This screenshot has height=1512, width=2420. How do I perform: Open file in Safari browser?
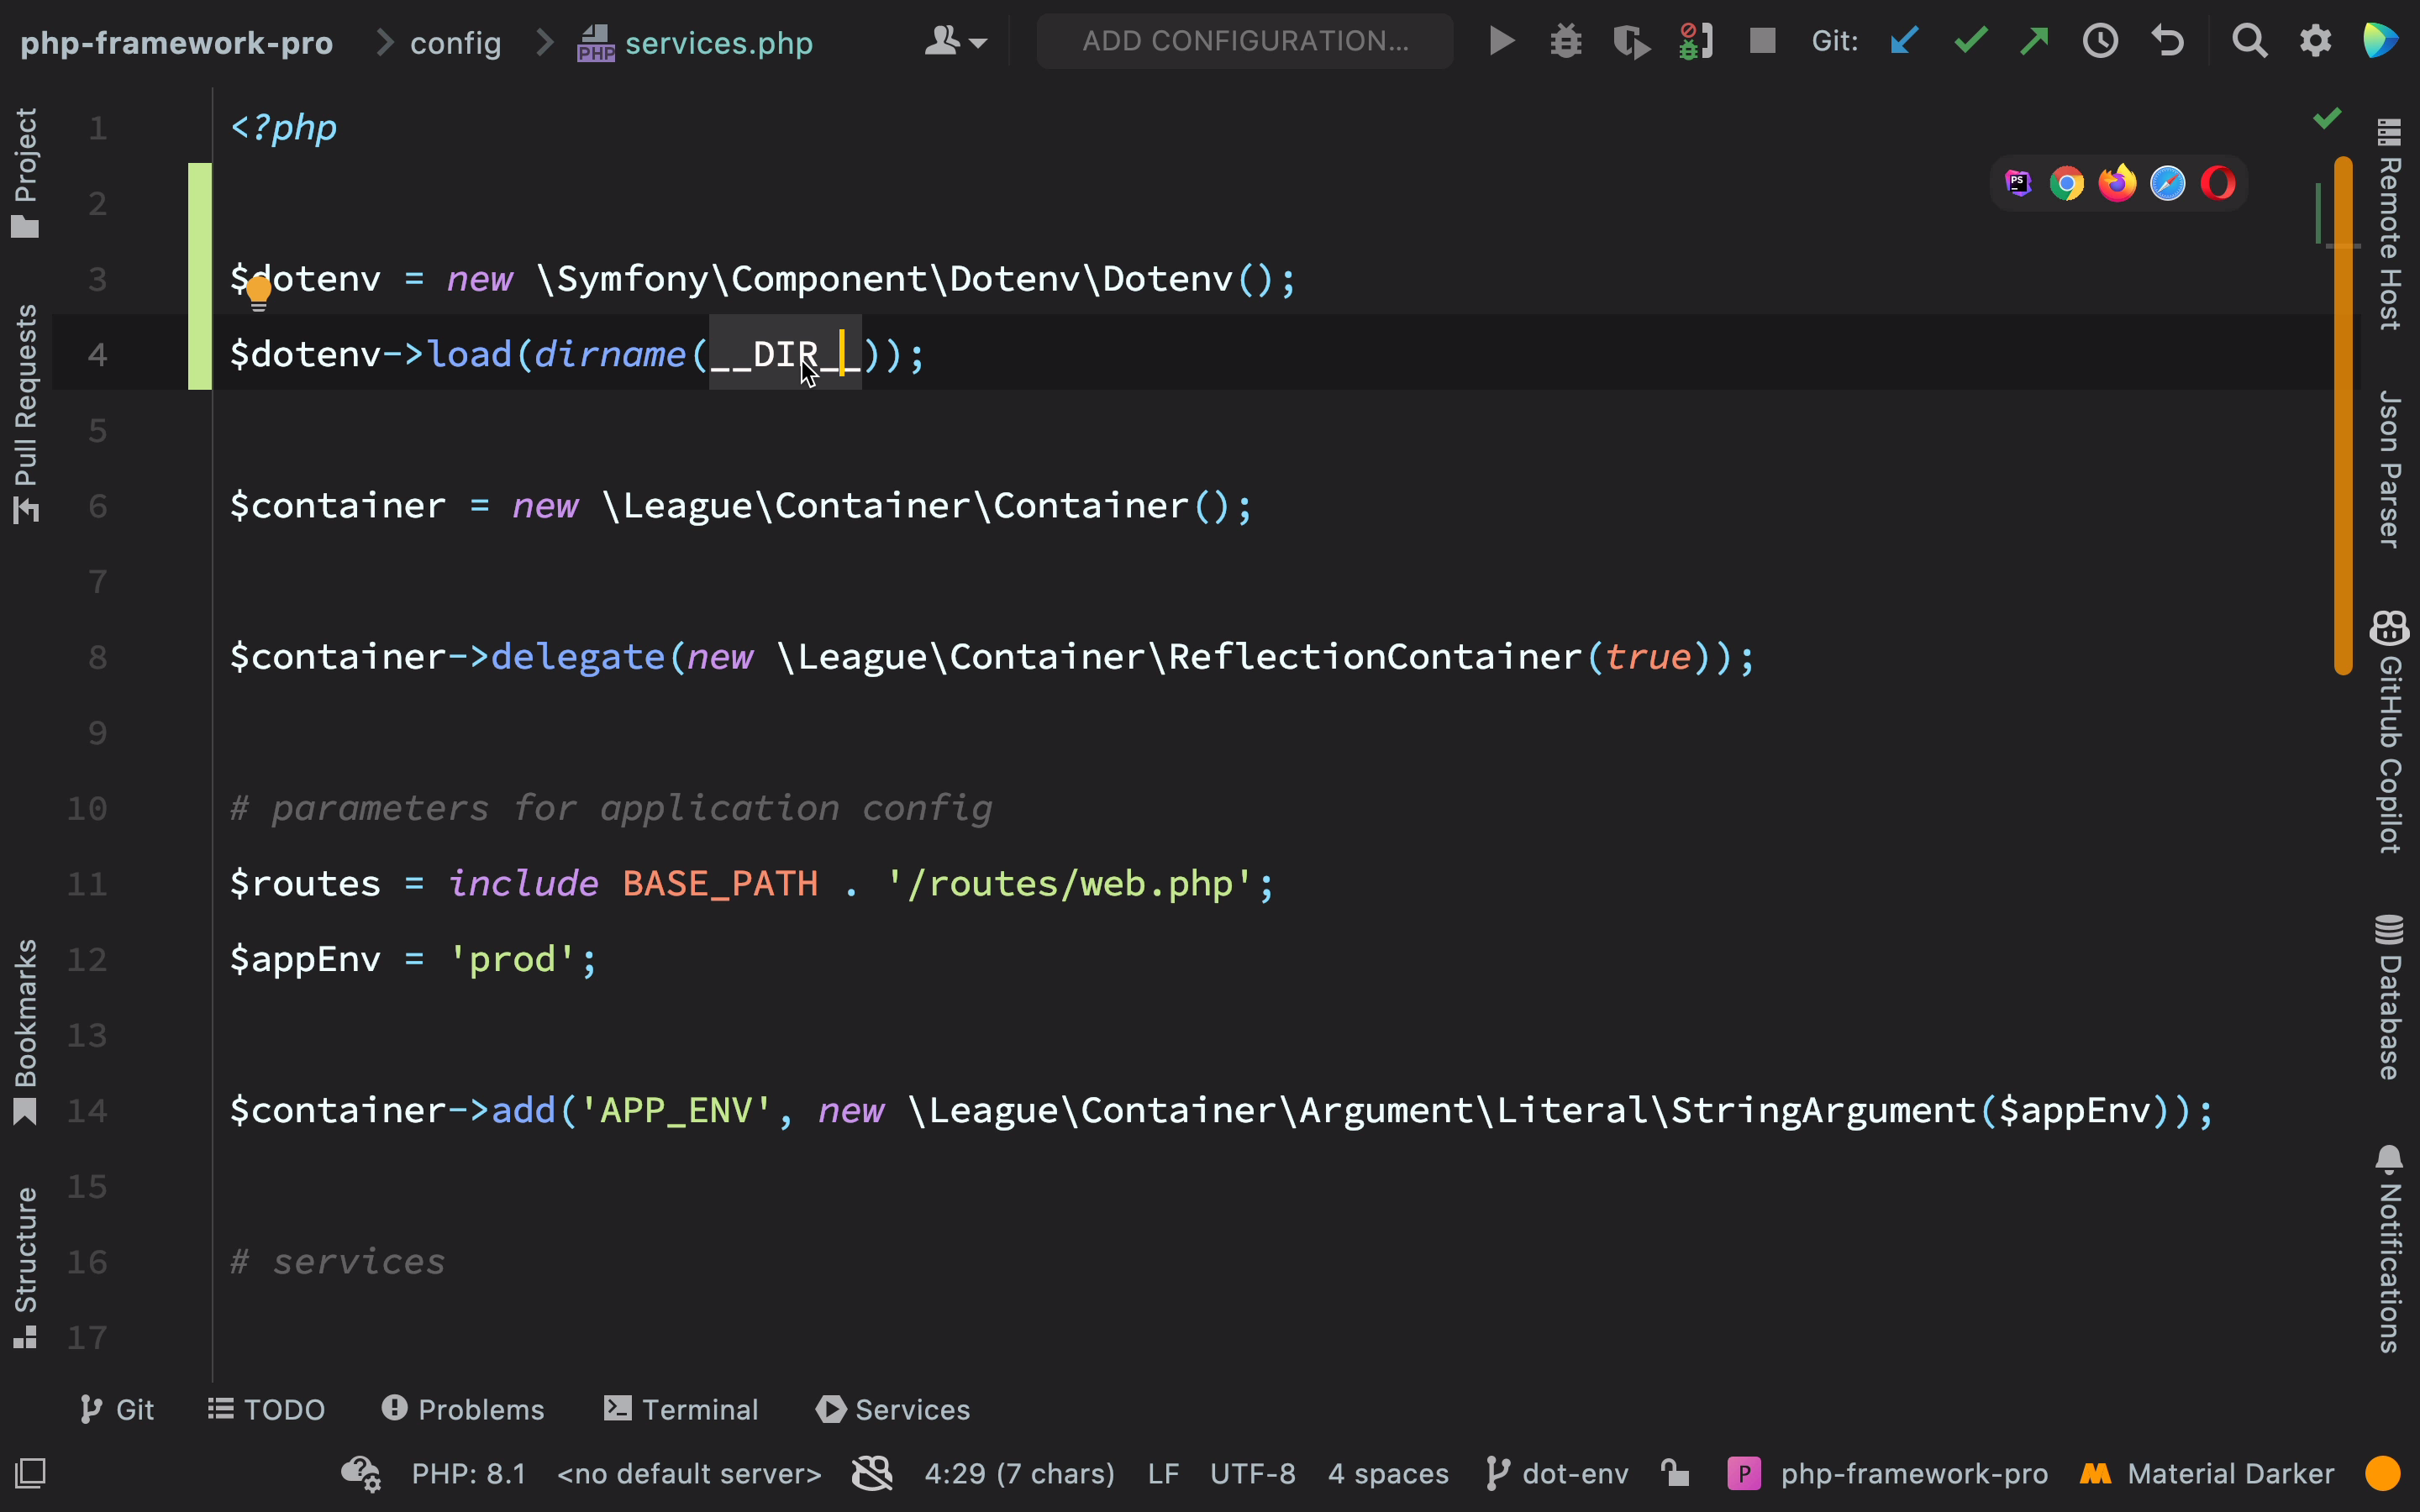pos(2168,183)
